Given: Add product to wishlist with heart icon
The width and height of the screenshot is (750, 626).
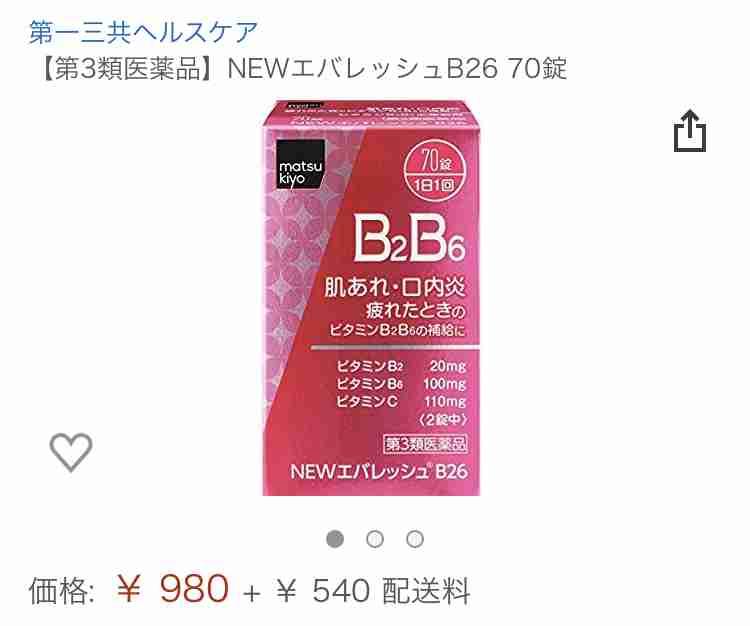Looking at the screenshot, I should pyautogui.click(x=71, y=452).
